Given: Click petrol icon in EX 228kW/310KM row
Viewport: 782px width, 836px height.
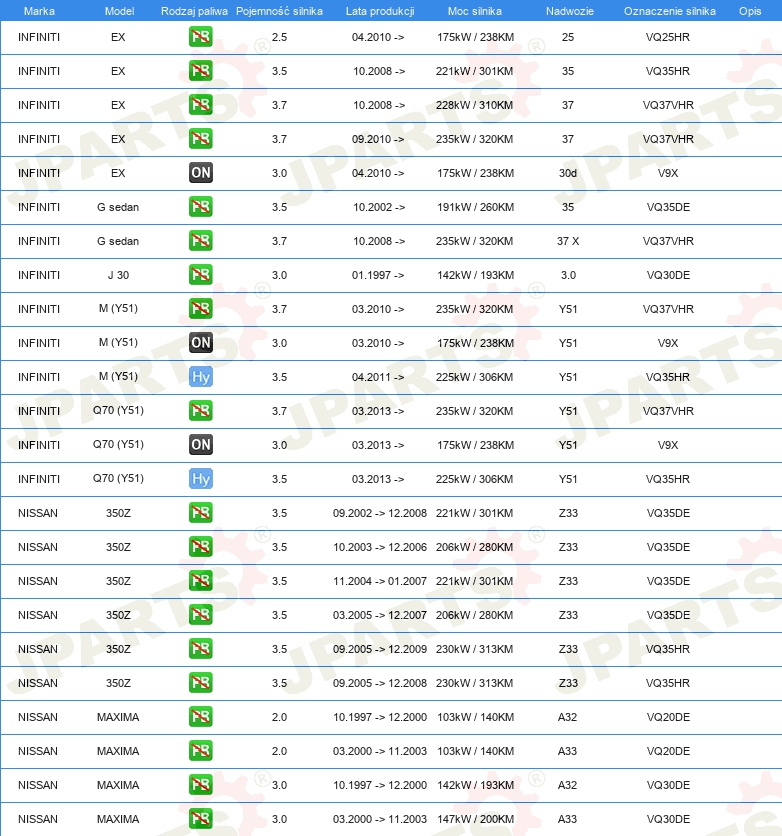Looking at the screenshot, I should tap(200, 105).
